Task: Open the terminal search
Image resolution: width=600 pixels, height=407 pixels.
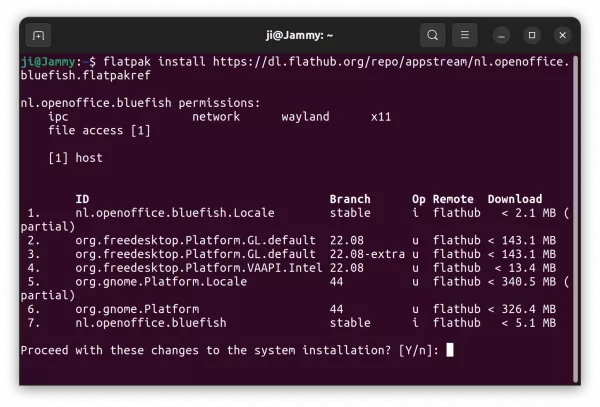Action: pyautogui.click(x=432, y=35)
